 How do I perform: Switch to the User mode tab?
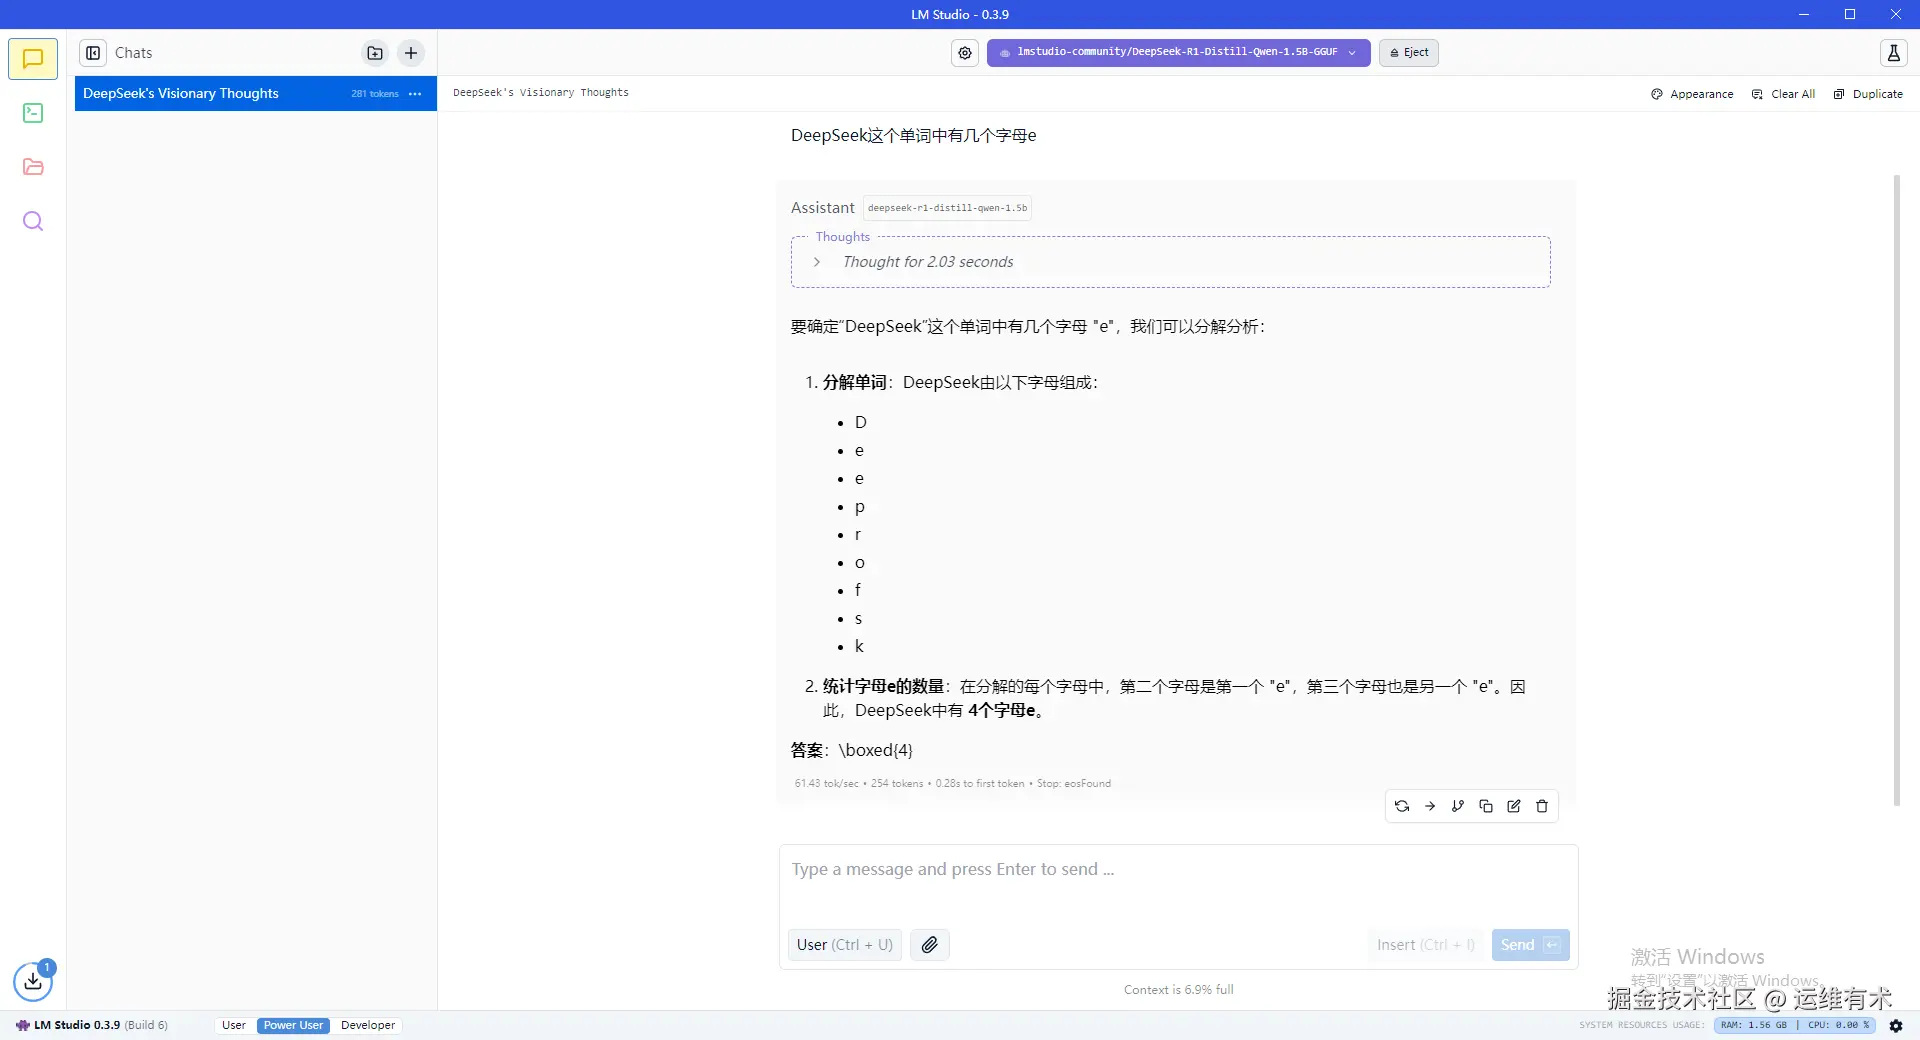[x=233, y=1025]
